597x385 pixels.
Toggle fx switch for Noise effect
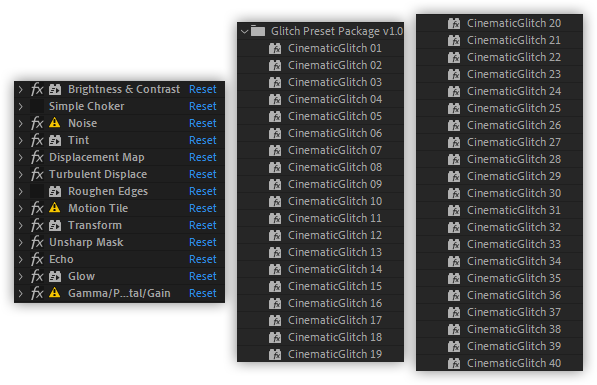37,123
